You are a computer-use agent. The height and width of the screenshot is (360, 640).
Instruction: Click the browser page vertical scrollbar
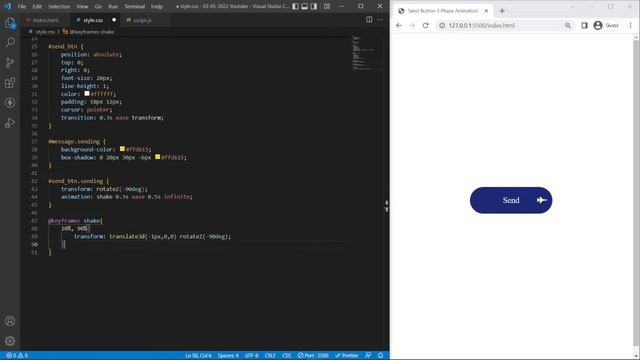point(636,192)
